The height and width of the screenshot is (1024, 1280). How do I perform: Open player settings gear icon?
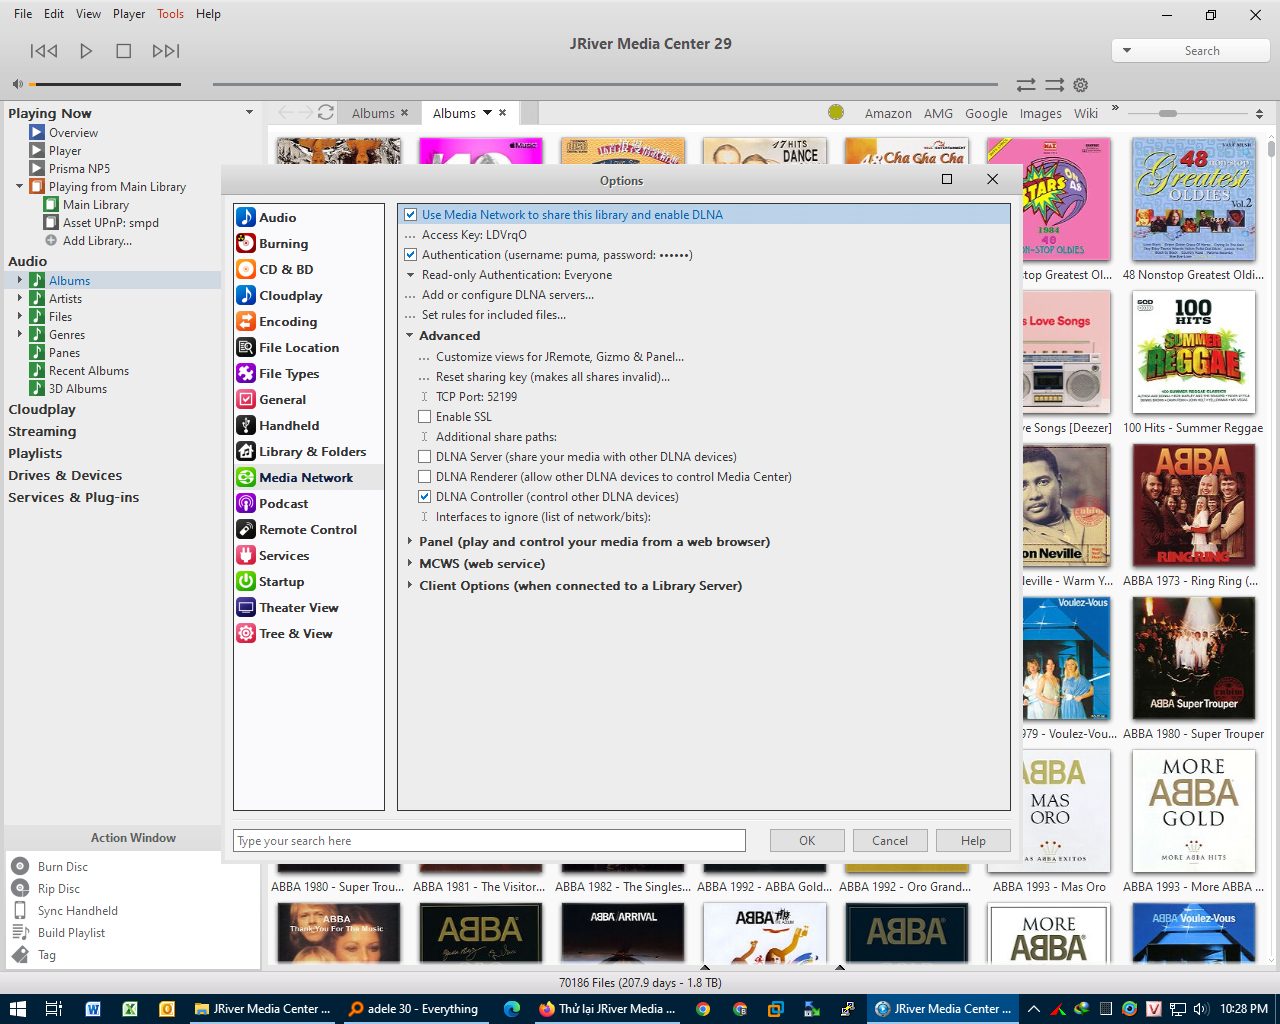[1080, 85]
